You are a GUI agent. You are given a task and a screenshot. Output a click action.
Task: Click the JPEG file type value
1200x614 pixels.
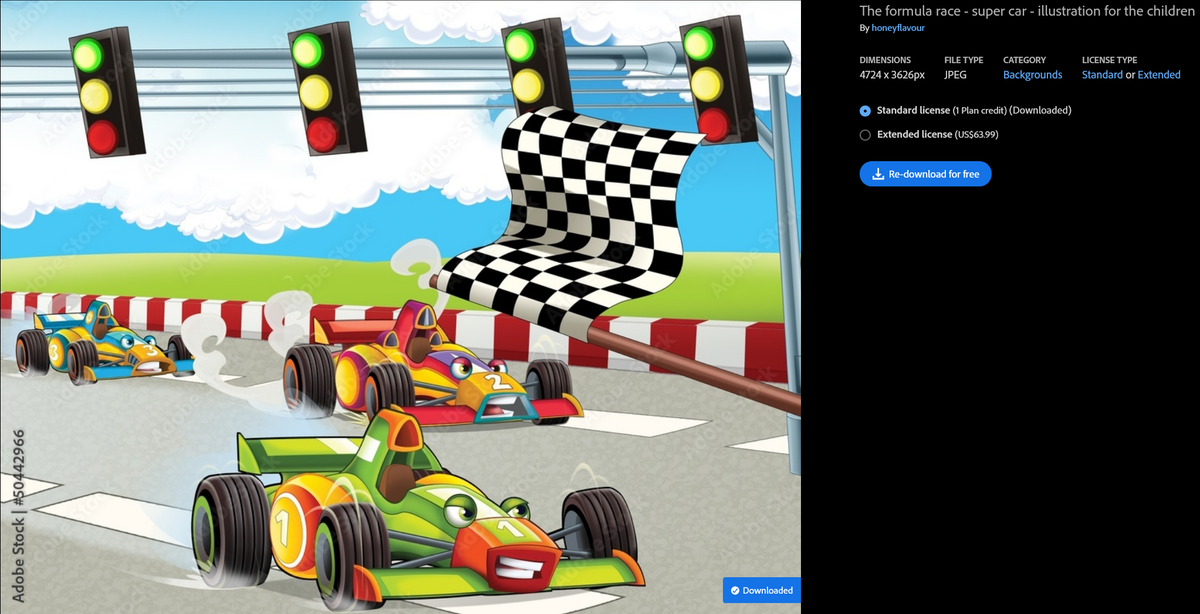(955, 75)
